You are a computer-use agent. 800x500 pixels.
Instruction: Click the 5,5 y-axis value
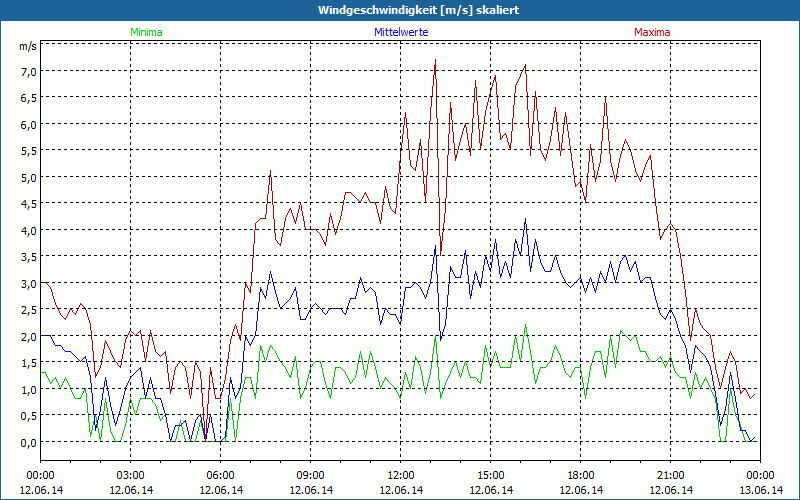click(x=29, y=152)
